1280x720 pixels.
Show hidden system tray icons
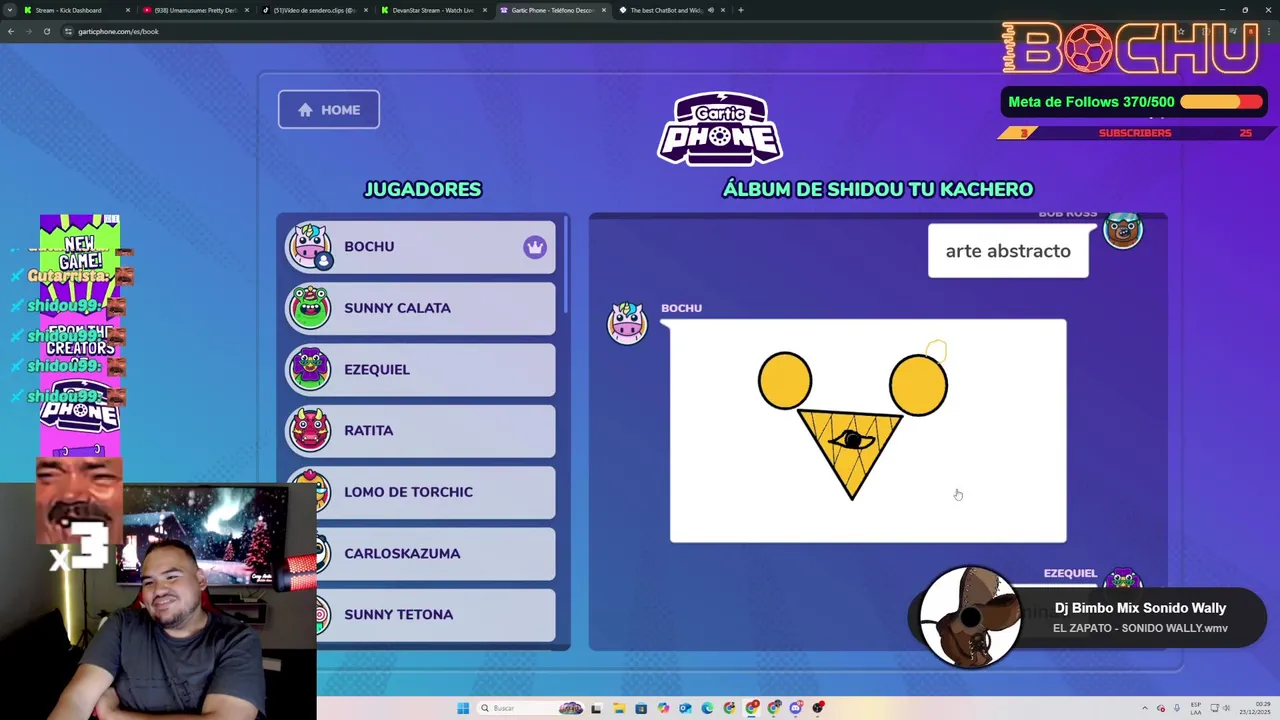click(1145, 708)
